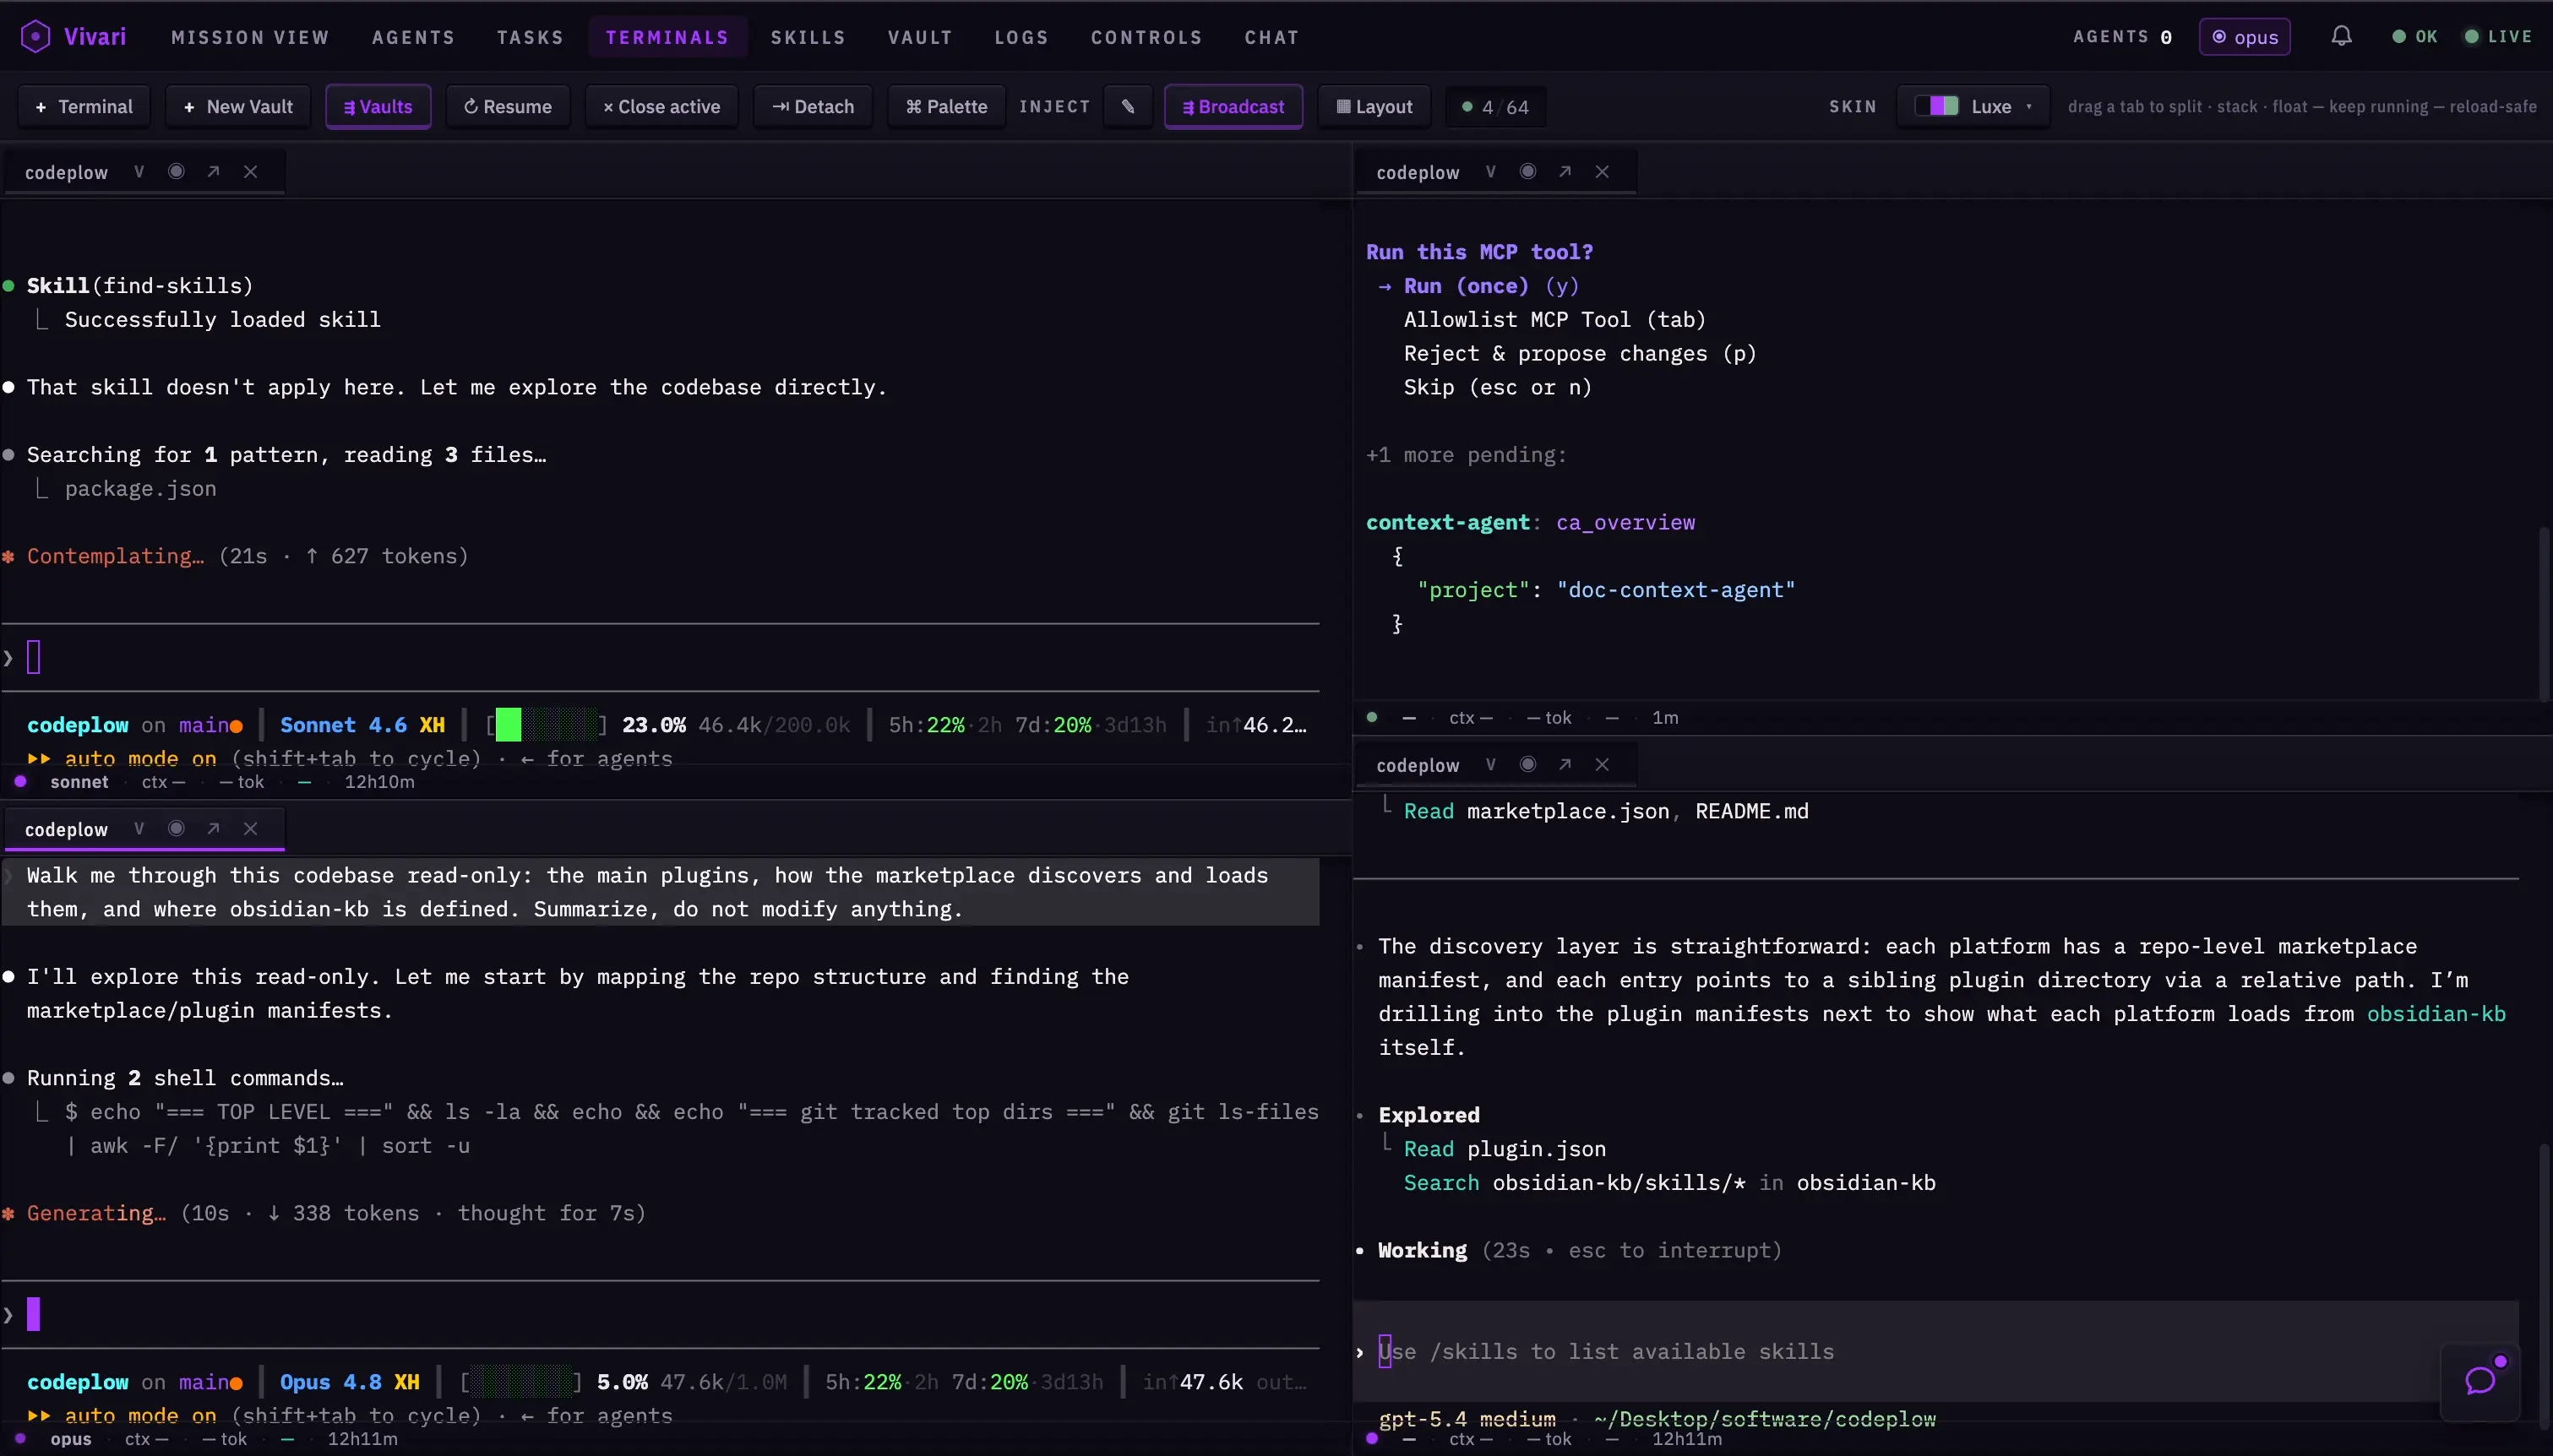This screenshot has height=1456, width=2553.
Task: Toggle the record dot on top-left codeplow tab
Action: pyautogui.click(x=176, y=172)
